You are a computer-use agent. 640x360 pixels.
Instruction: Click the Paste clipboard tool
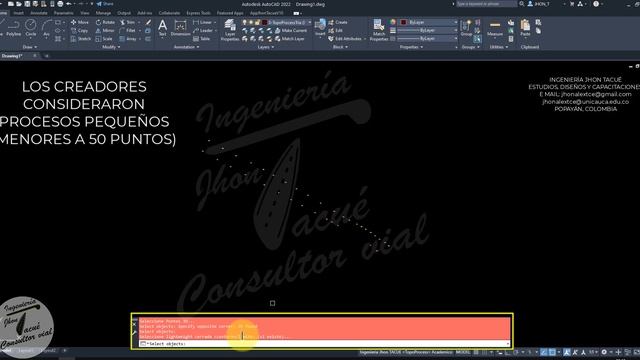525,28
